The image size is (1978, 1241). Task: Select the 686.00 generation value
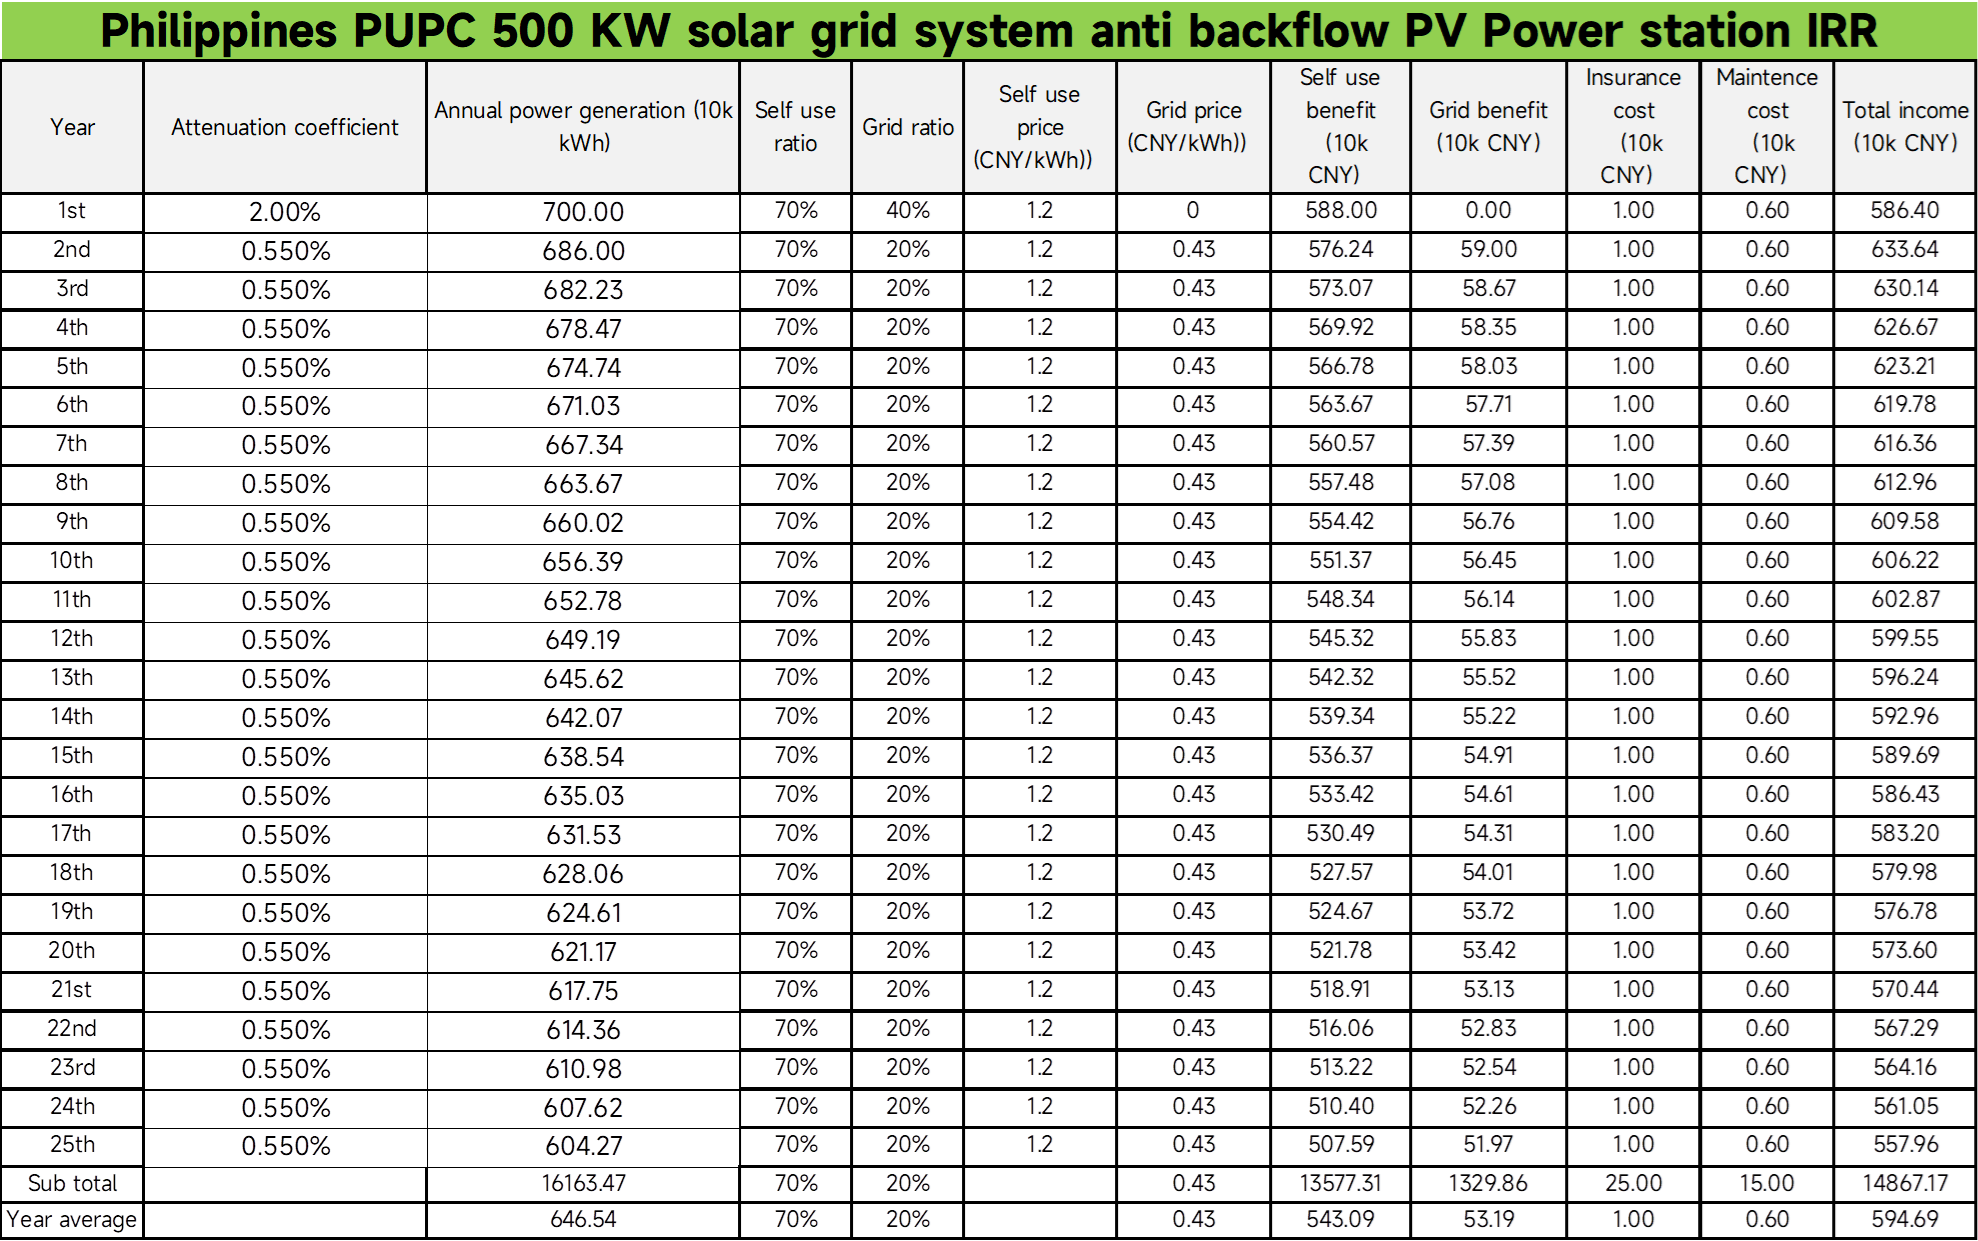click(584, 251)
